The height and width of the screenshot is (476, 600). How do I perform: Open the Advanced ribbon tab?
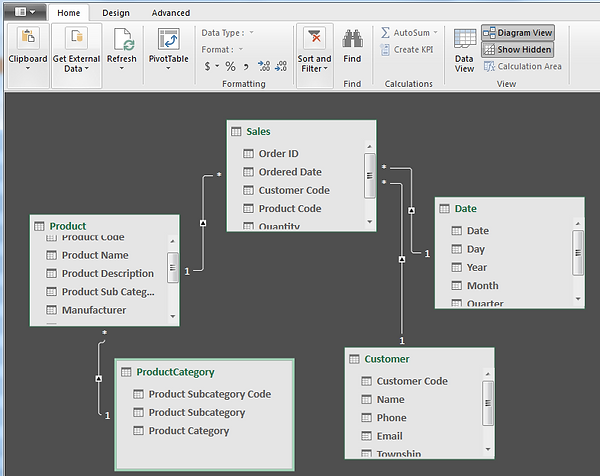coord(171,13)
